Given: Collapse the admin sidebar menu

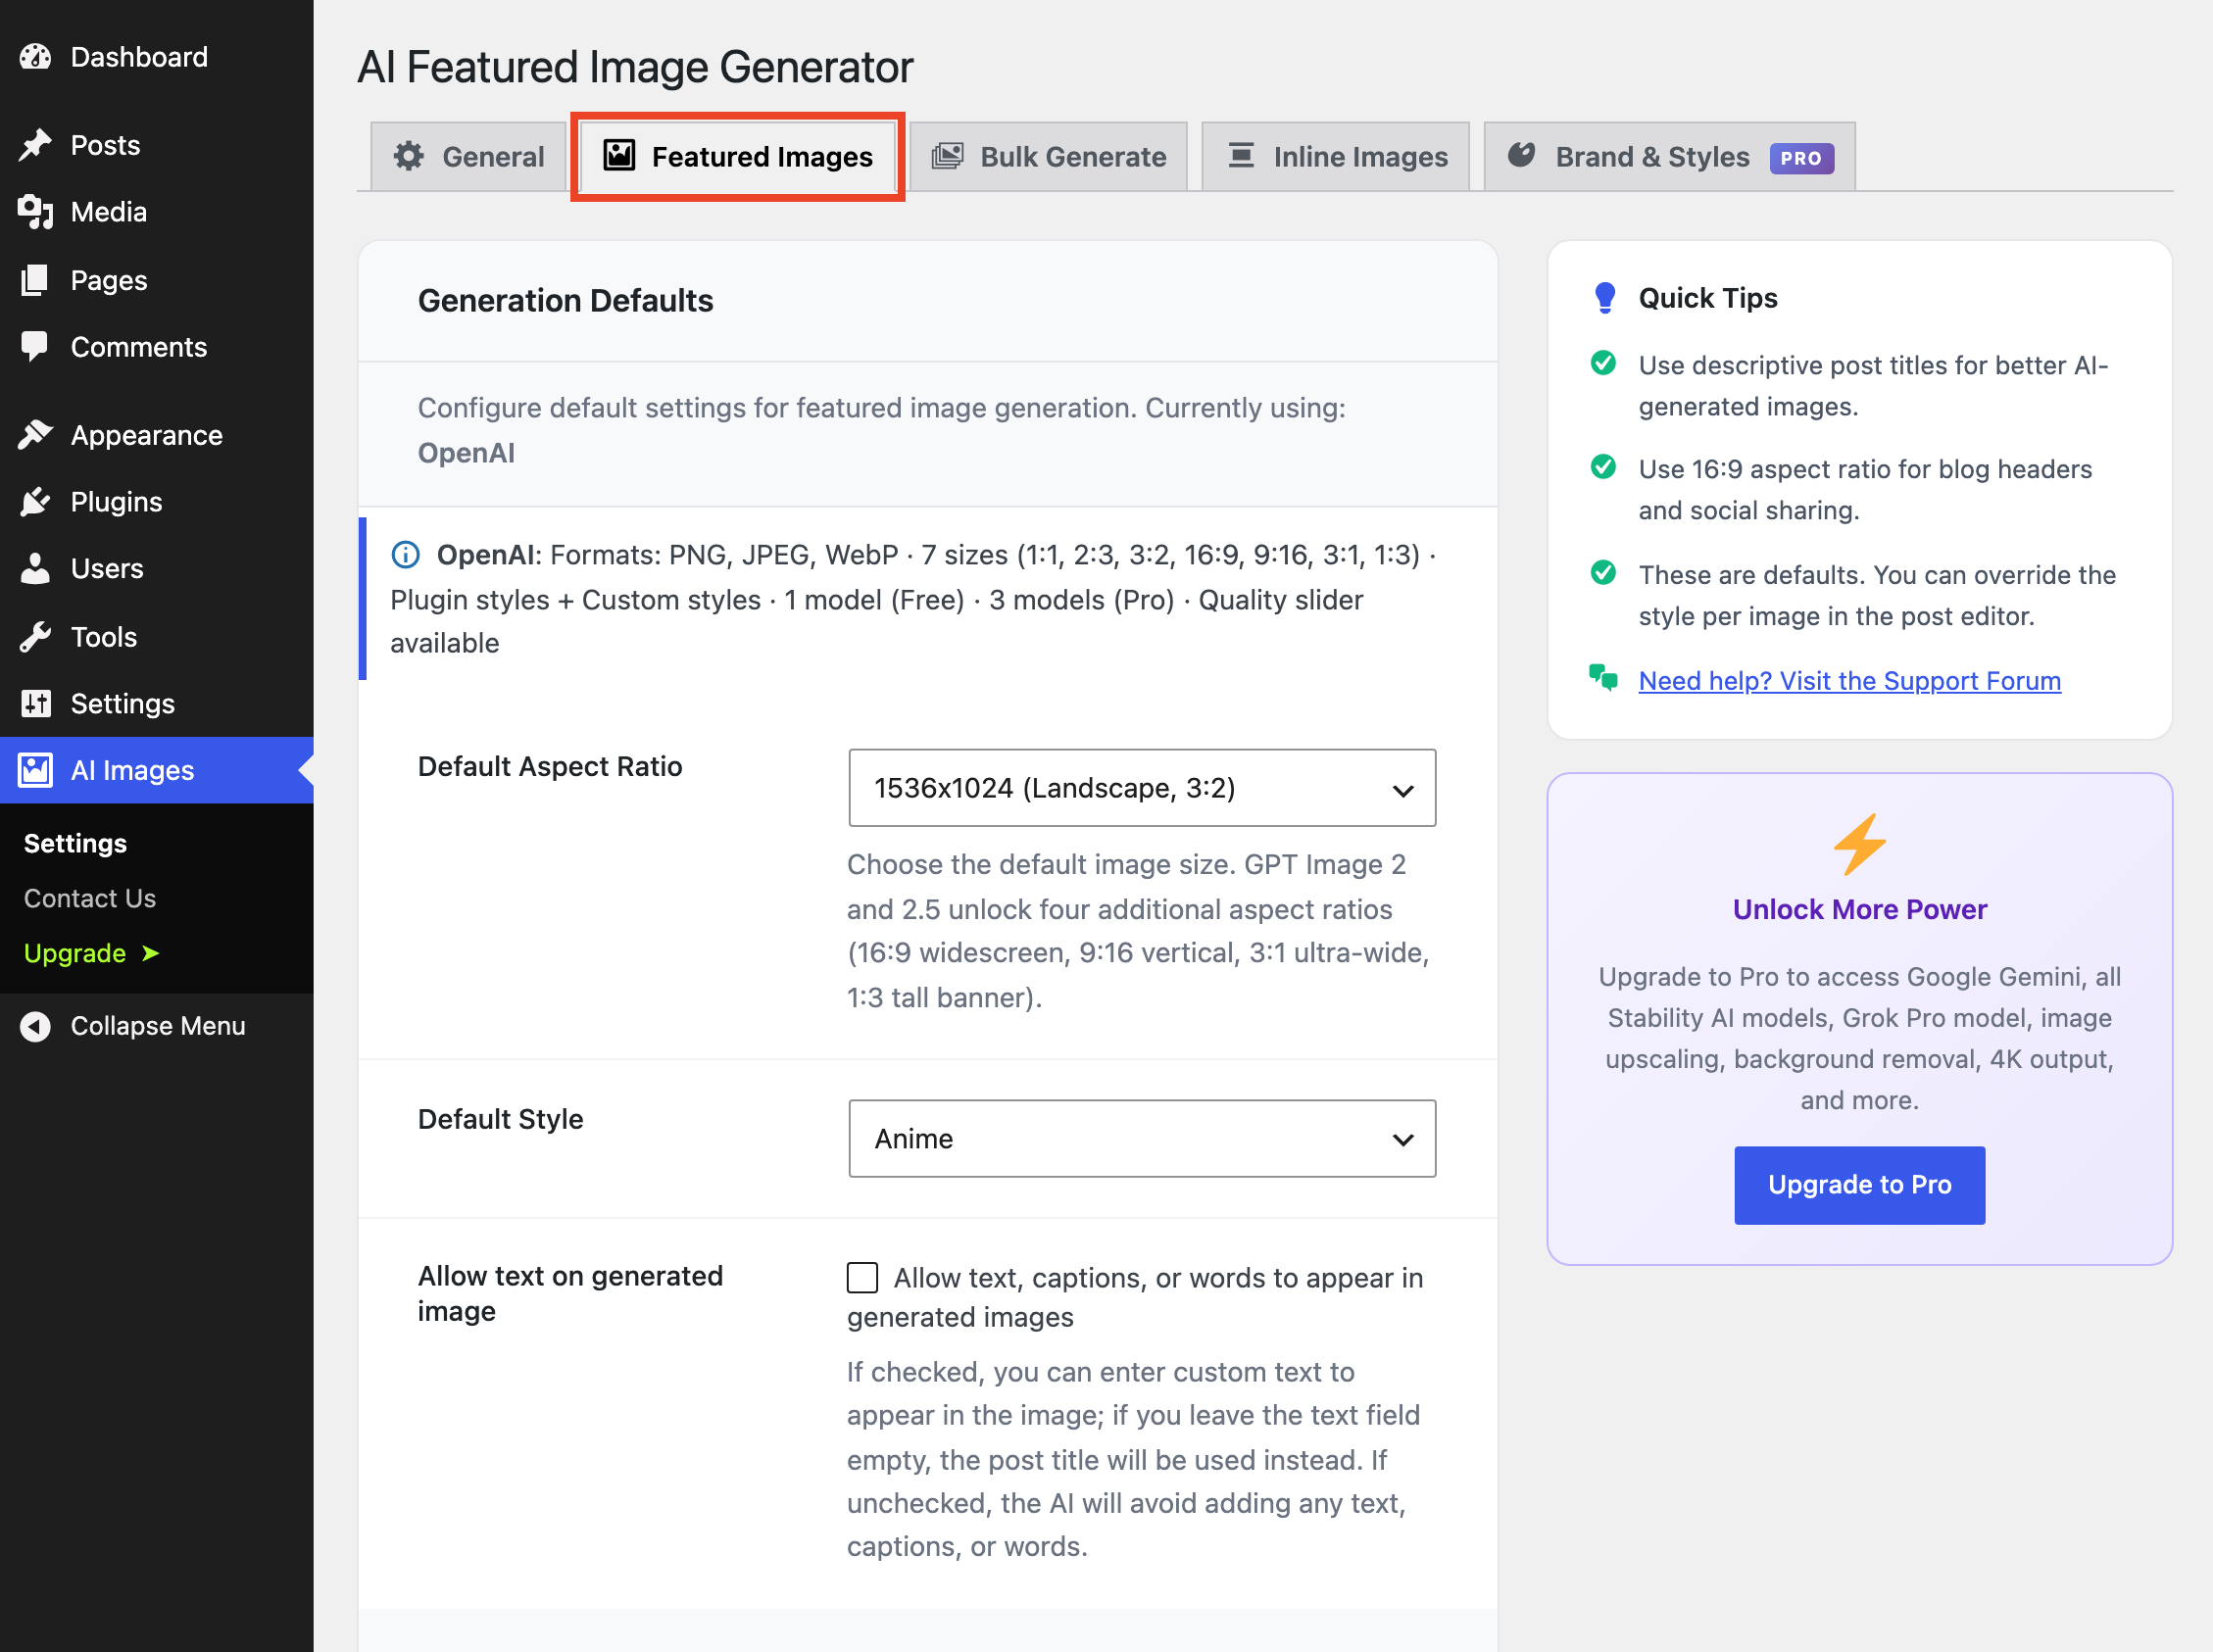Looking at the screenshot, I should coord(157,1026).
